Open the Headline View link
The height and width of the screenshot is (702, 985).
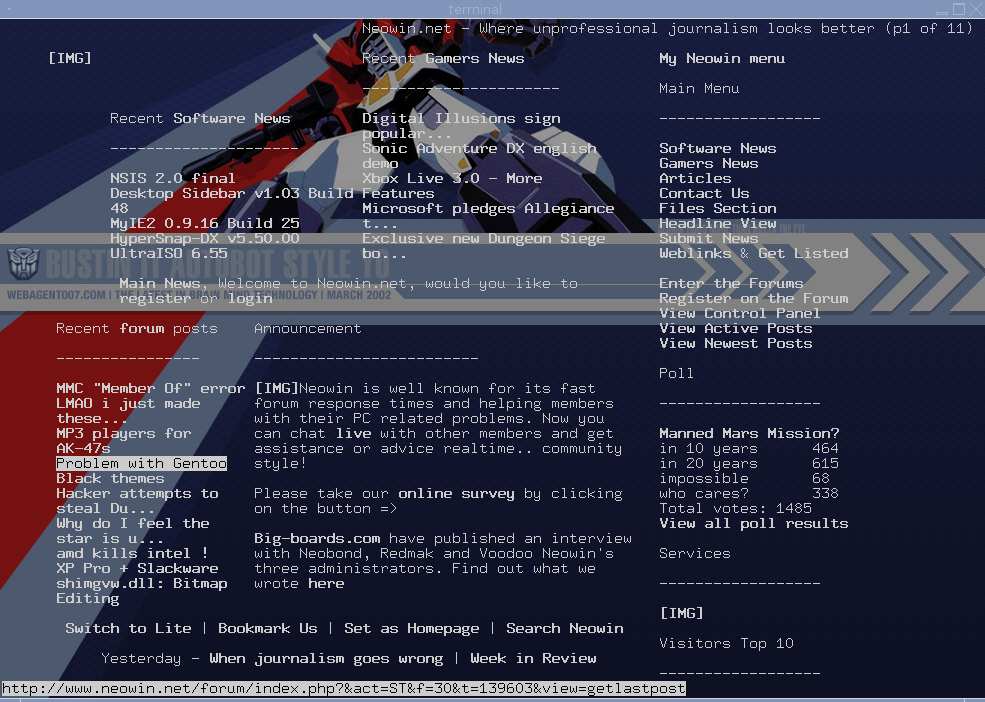(x=717, y=224)
